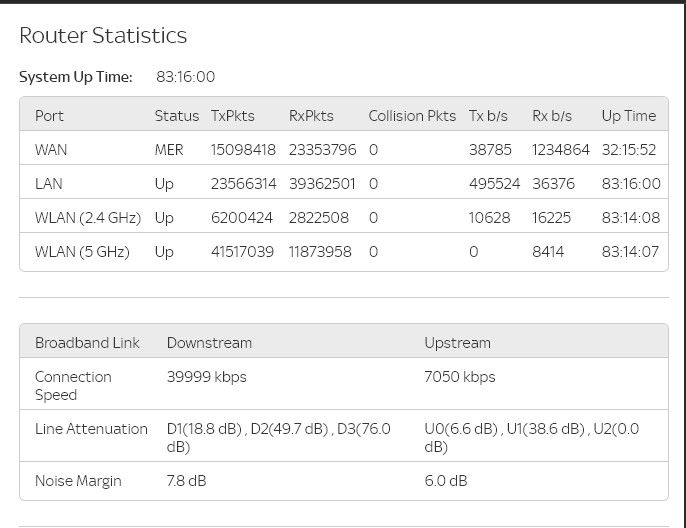
Task: Select WAN Rx b/s value 1234864
Action: click(560, 150)
